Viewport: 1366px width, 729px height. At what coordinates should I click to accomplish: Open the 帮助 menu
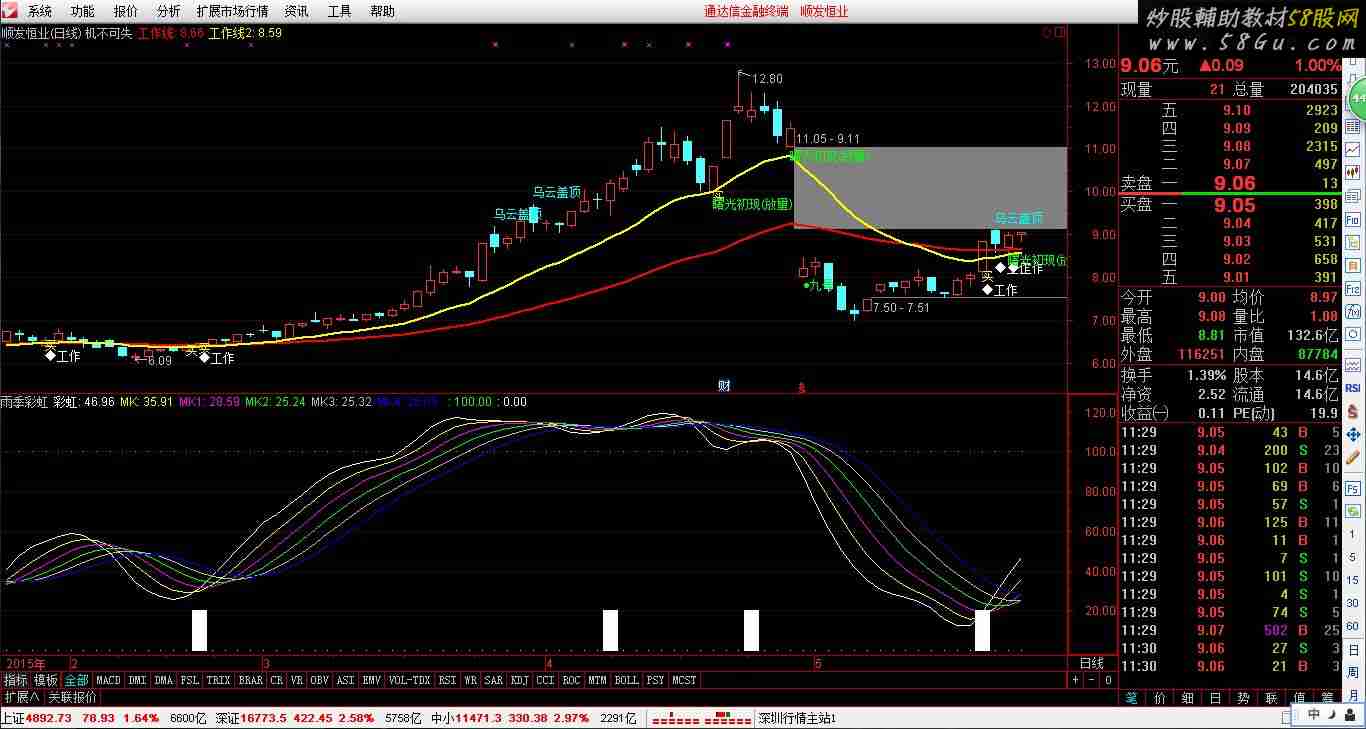[383, 11]
